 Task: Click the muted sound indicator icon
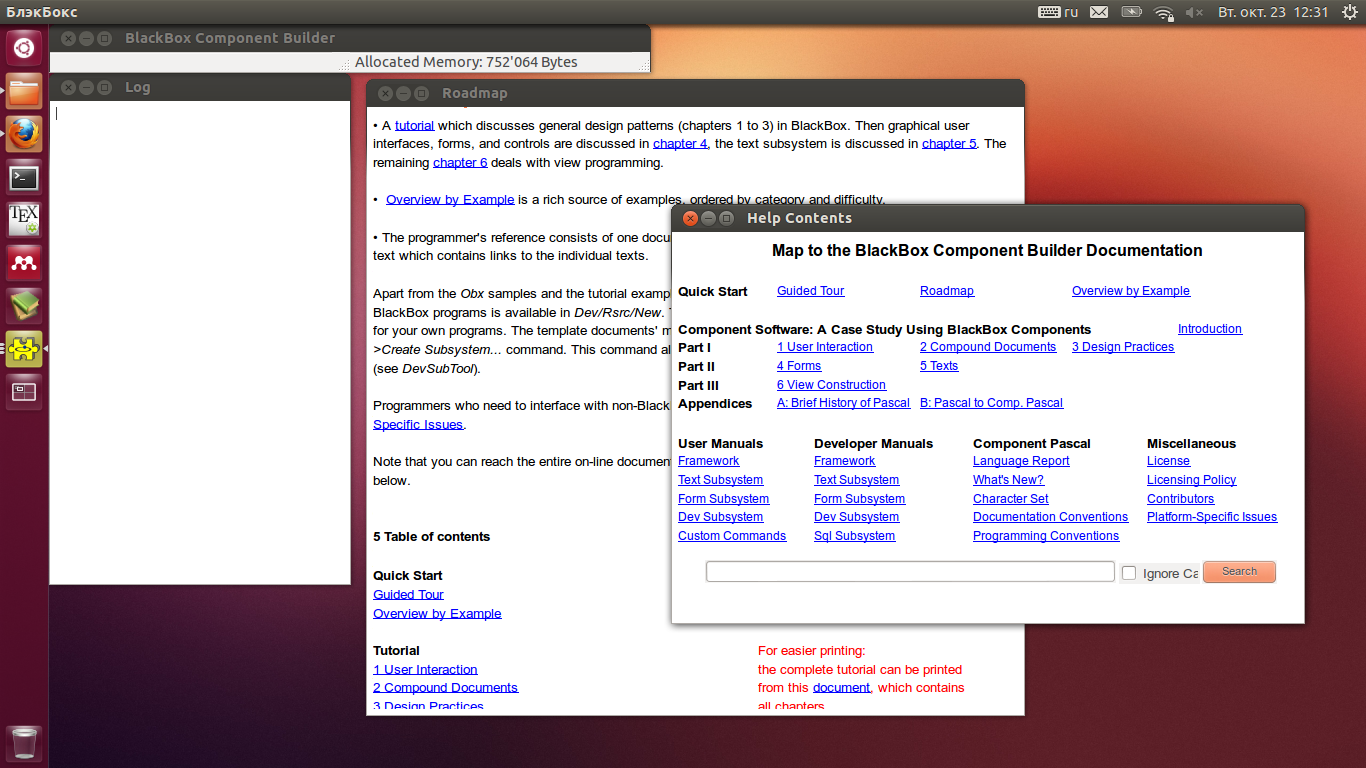coord(1194,12)
